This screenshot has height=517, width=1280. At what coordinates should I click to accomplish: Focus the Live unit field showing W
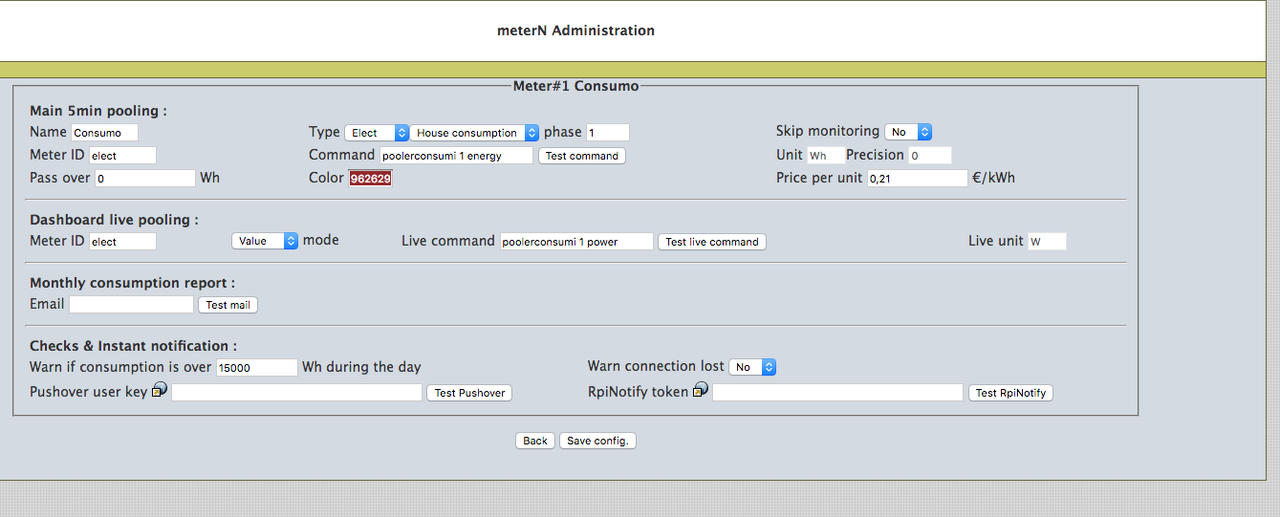(1047, 242)
